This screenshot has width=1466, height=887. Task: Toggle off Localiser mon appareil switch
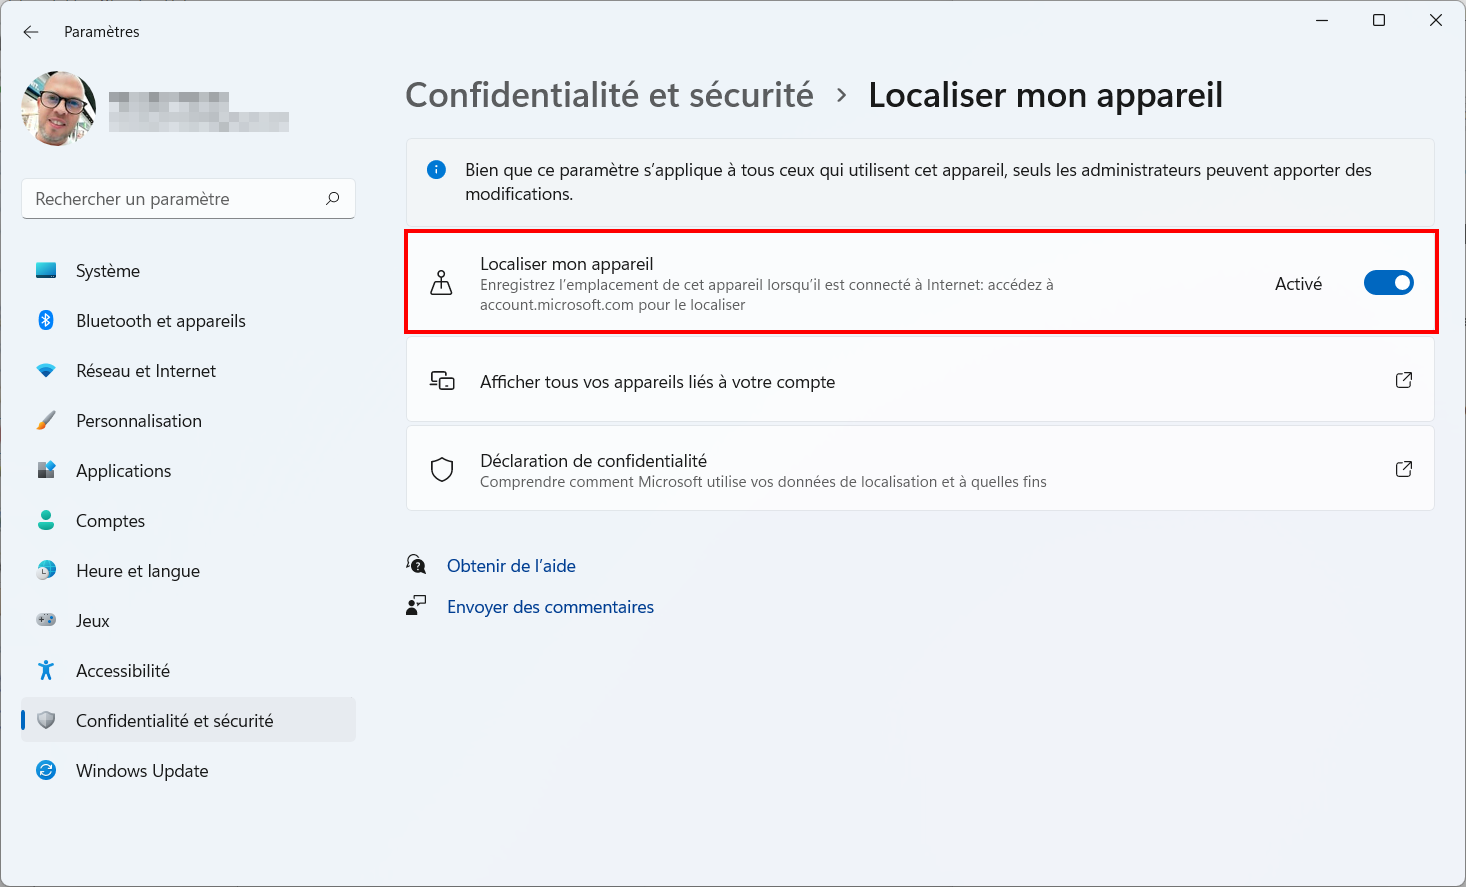tap(1389, 283)
